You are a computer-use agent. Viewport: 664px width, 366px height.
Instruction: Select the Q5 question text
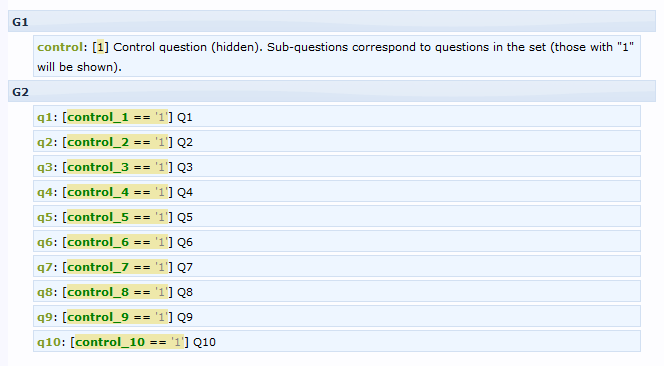[x=185, y=217]
